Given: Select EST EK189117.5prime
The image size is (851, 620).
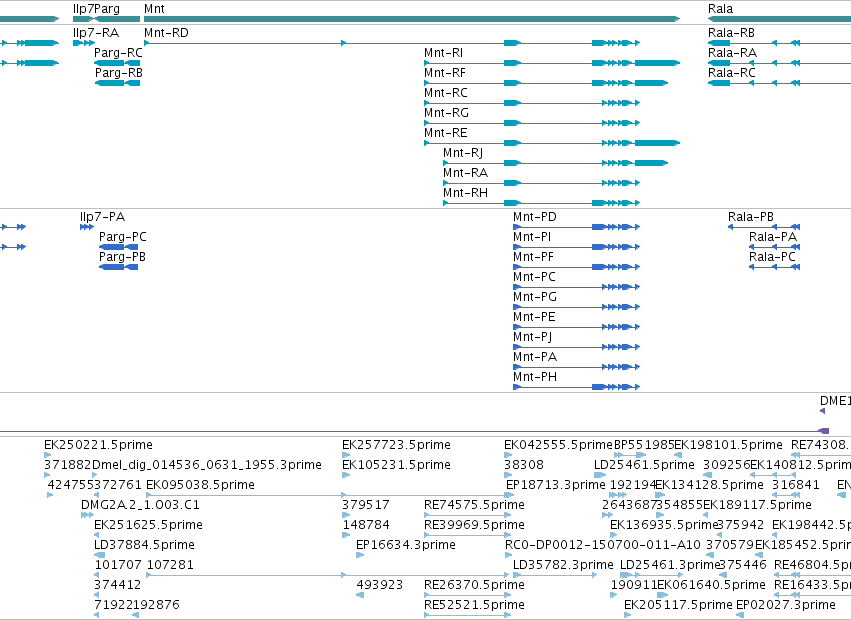Looking at the screenshot, I should (x=757, y=505).
